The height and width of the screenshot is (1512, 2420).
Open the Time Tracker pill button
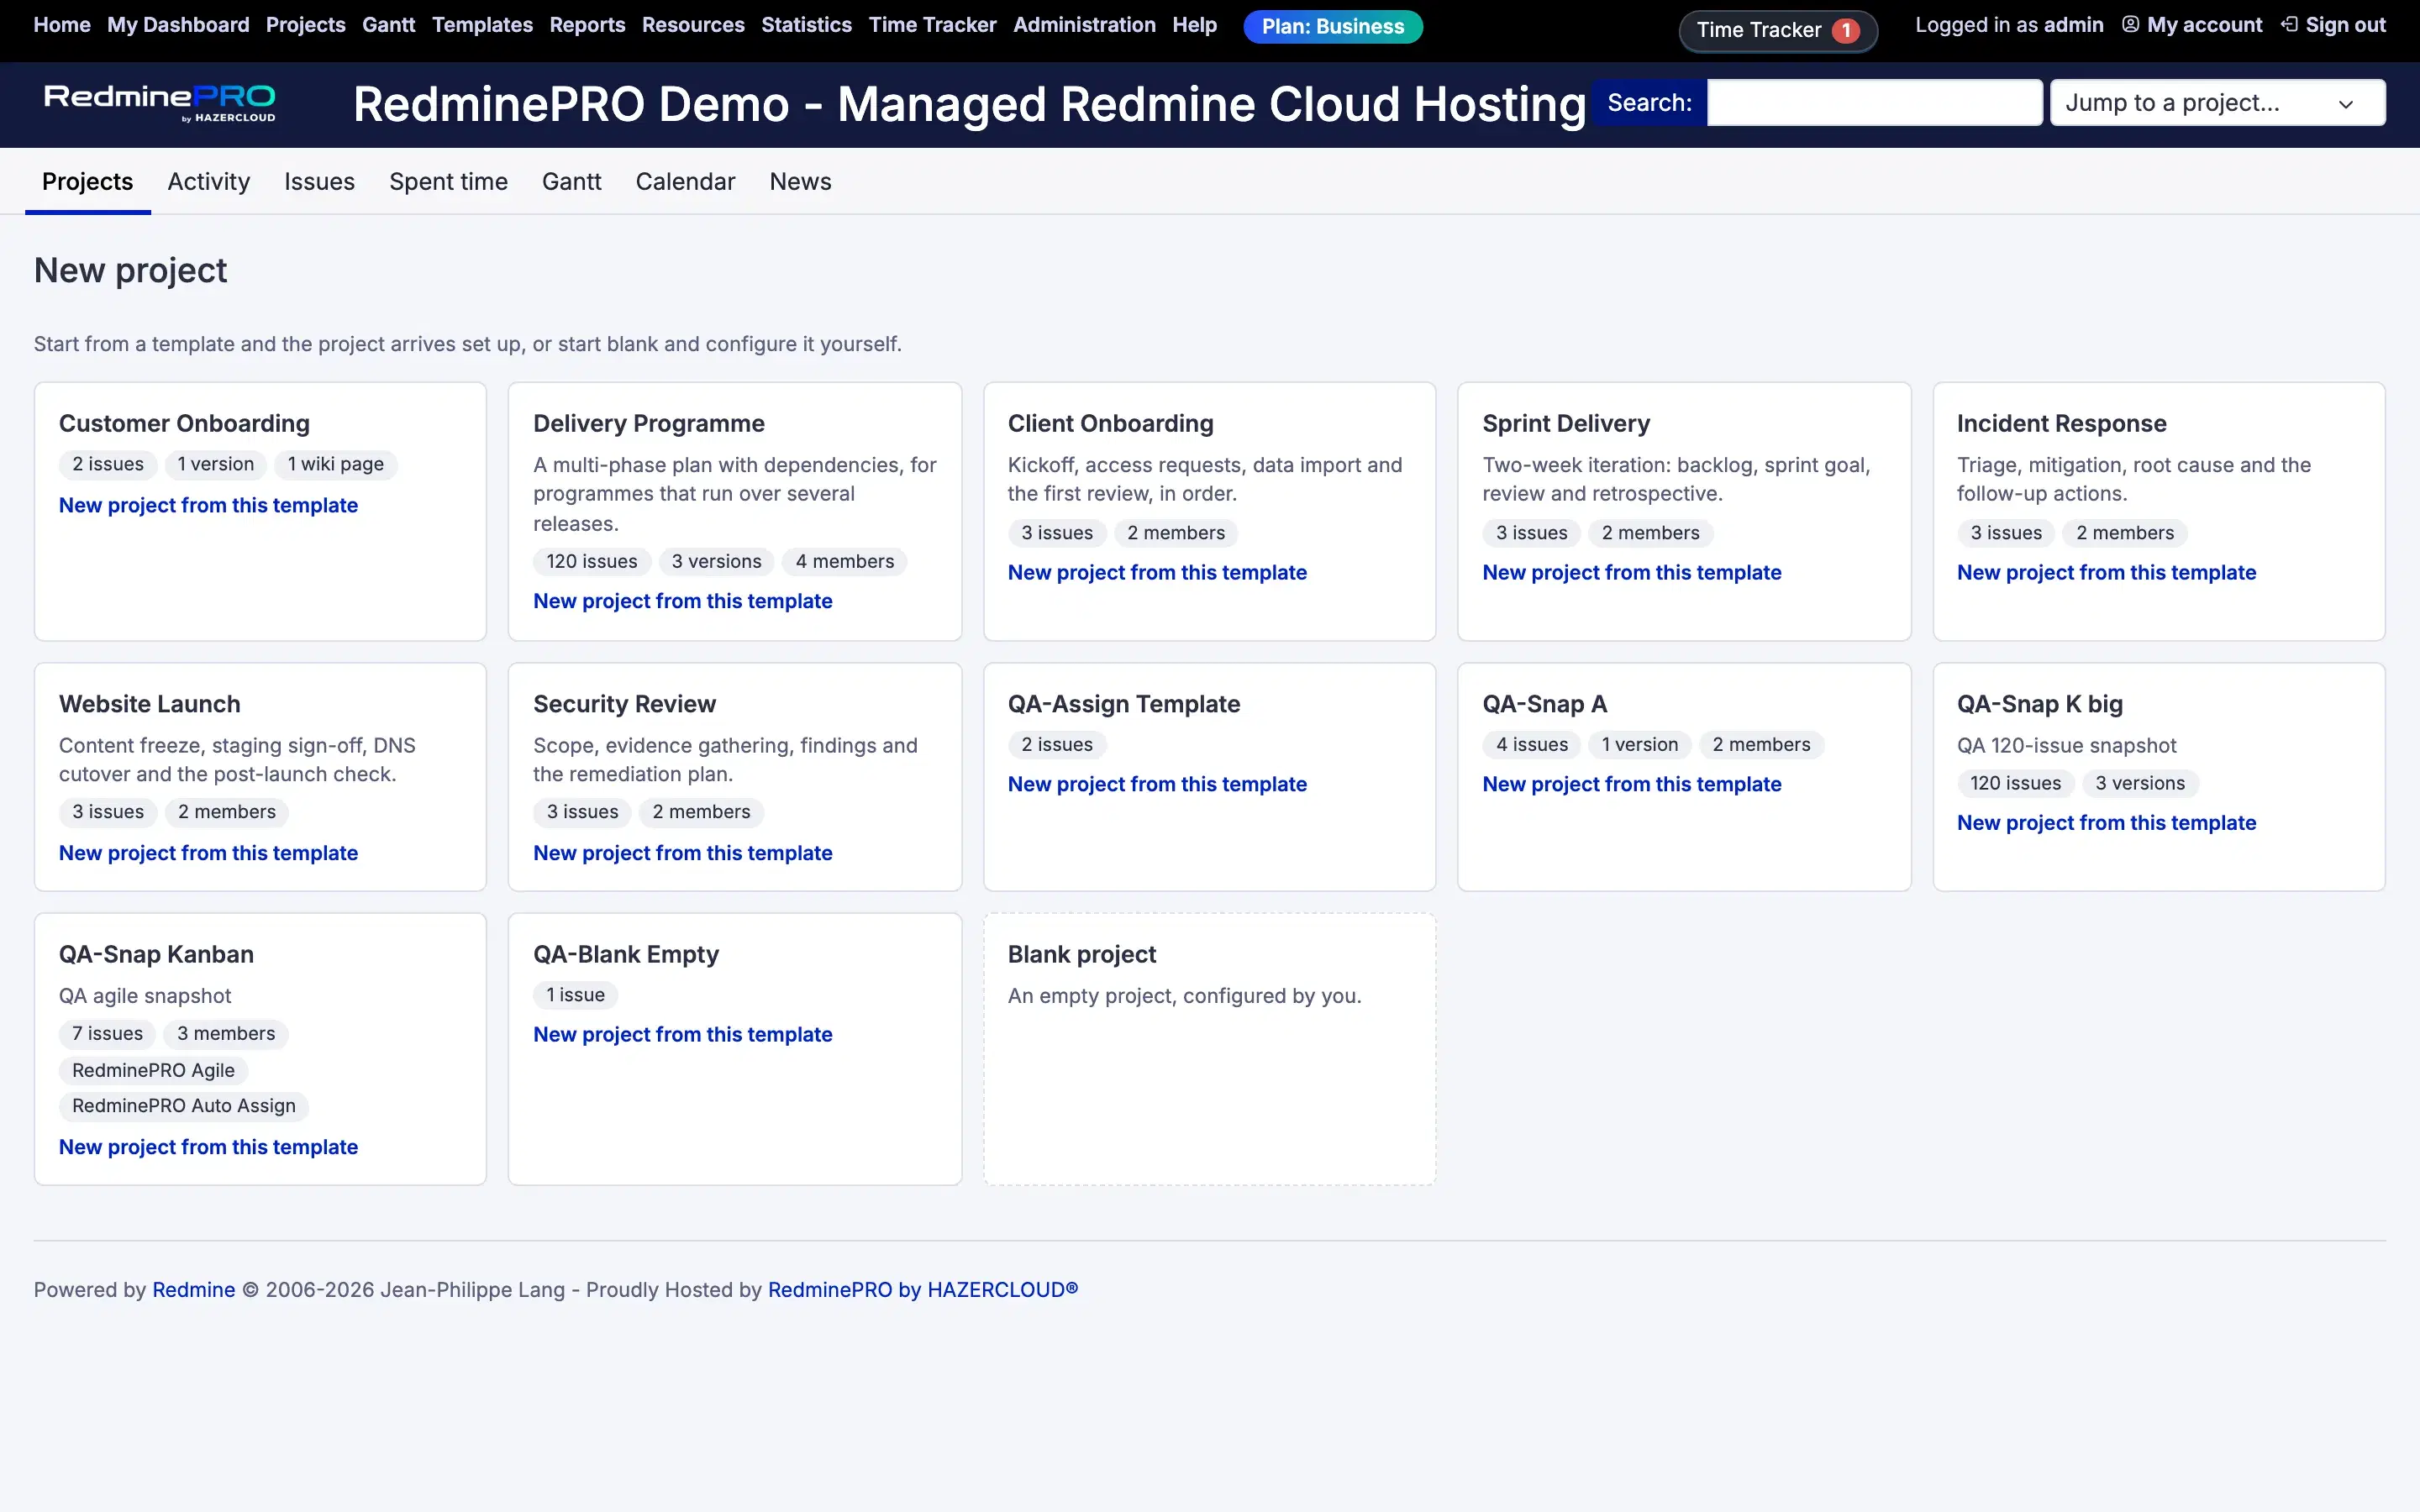[1777, 30]
